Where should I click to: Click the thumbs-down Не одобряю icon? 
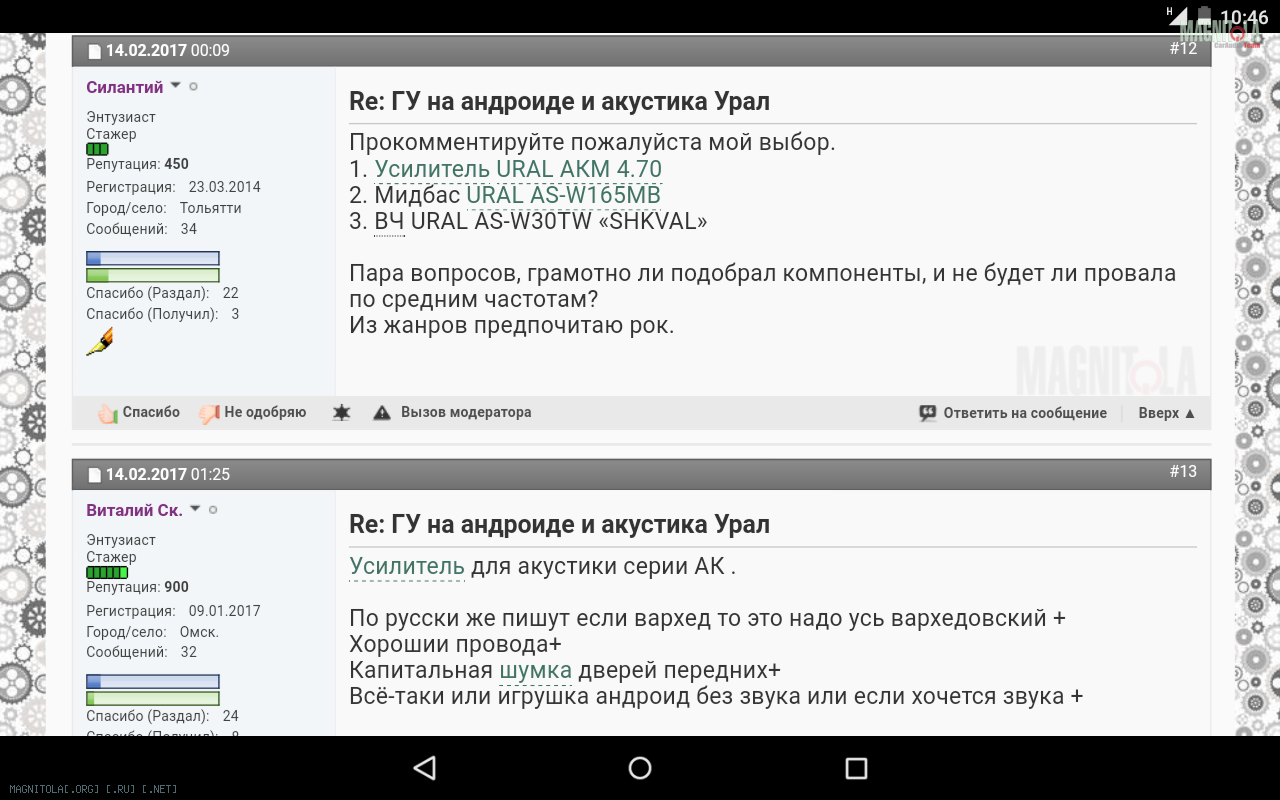click(209, 413)
